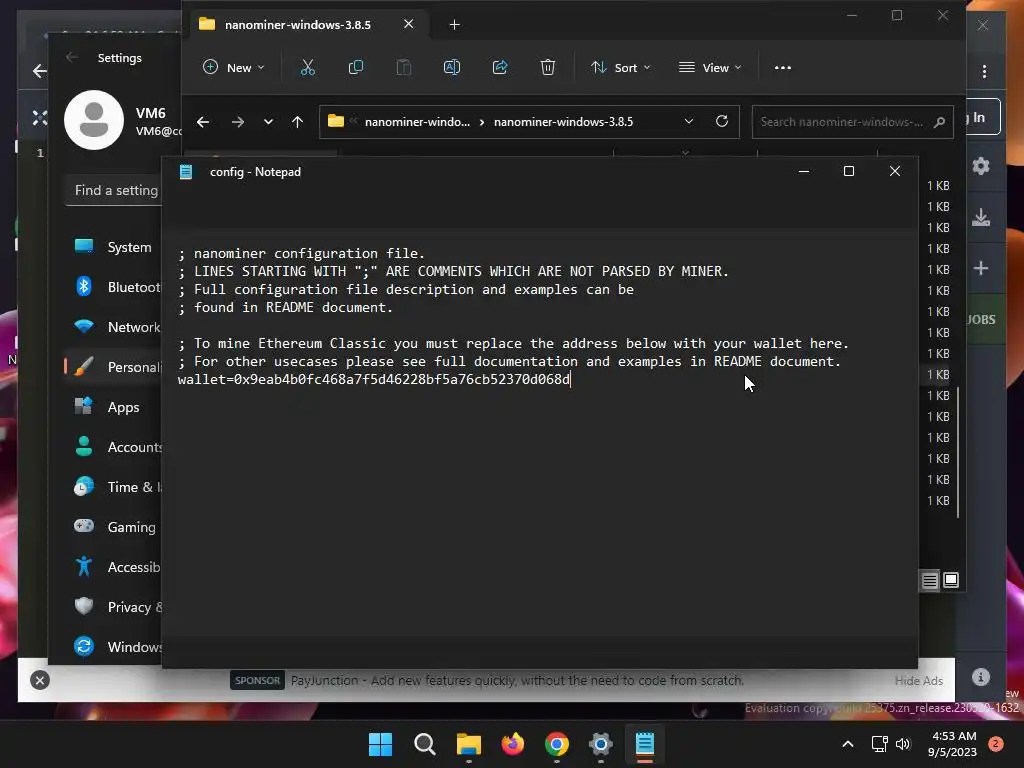Add a new File Explorer tab
This screenshot has width=1024, height=768.
click(455, 25)
